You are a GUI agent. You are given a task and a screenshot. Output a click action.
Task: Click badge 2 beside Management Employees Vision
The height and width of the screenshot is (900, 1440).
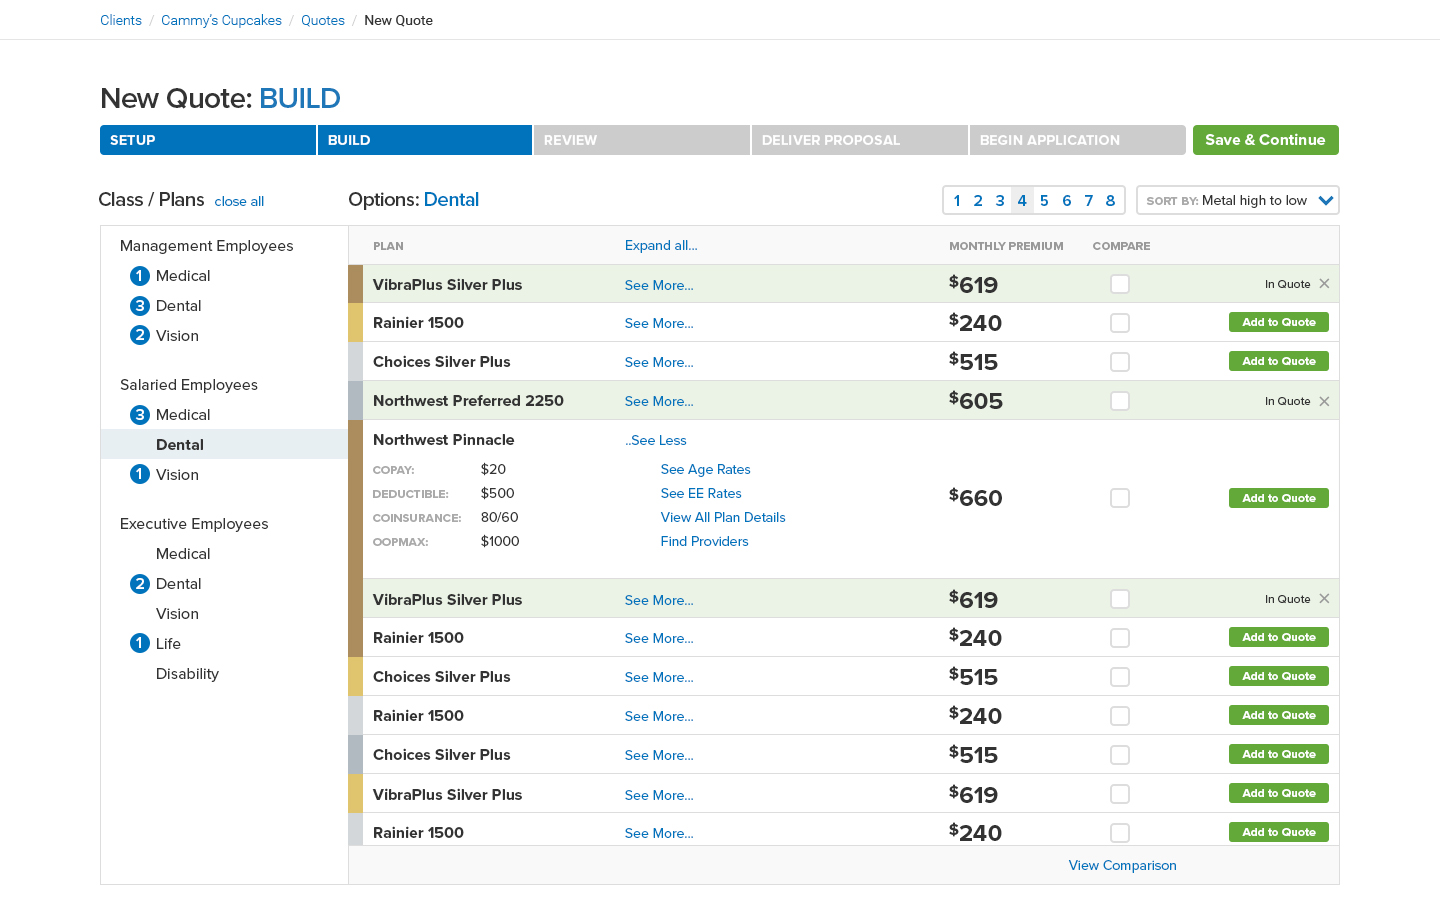tap(140, 336)
